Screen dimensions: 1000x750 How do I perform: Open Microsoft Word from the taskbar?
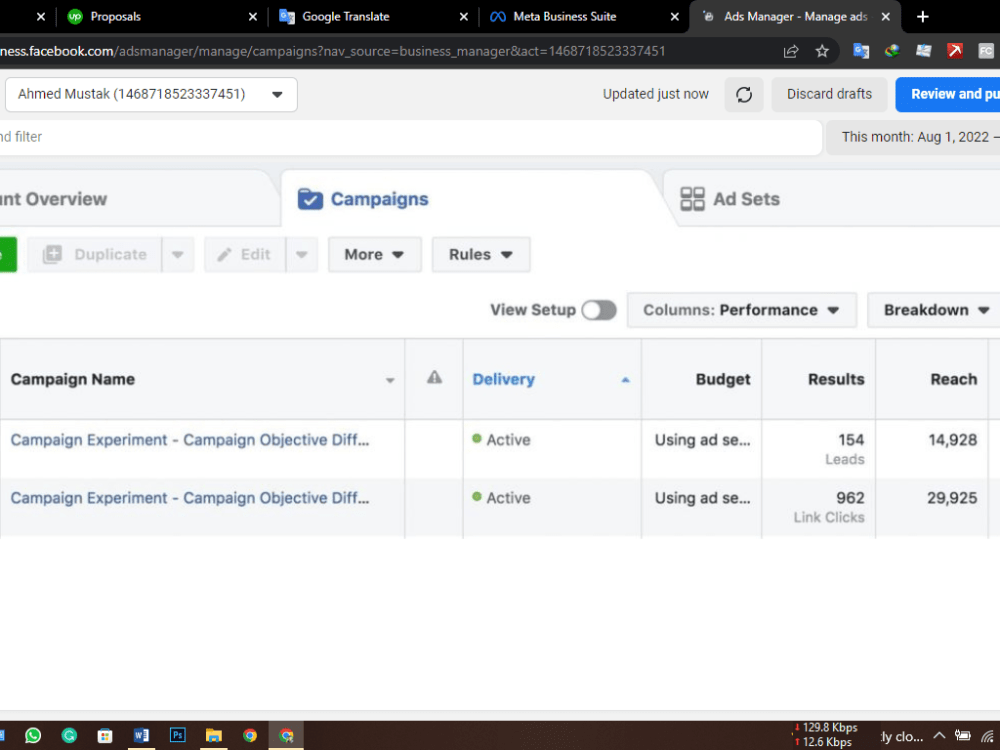tap(141, 735)
